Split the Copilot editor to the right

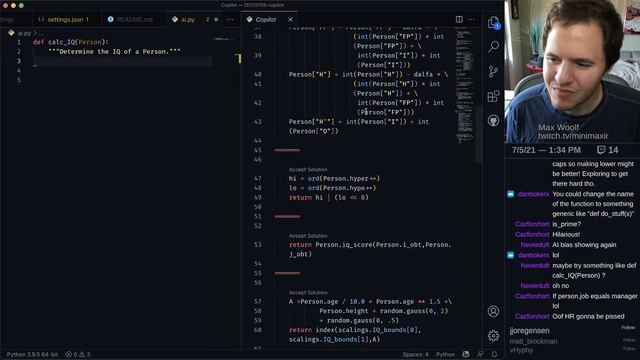tap(459, 19)
